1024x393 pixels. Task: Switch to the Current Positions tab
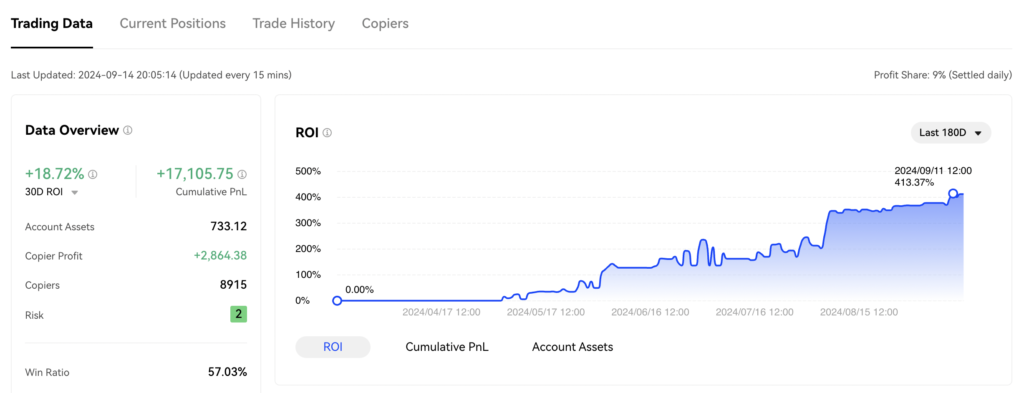(172, 24)
